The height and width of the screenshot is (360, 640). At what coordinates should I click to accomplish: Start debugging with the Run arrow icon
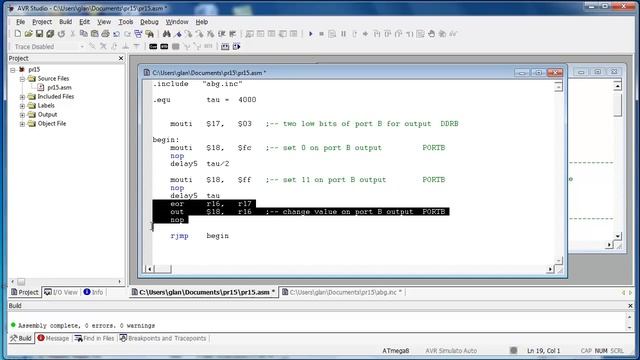coord(311,34)
